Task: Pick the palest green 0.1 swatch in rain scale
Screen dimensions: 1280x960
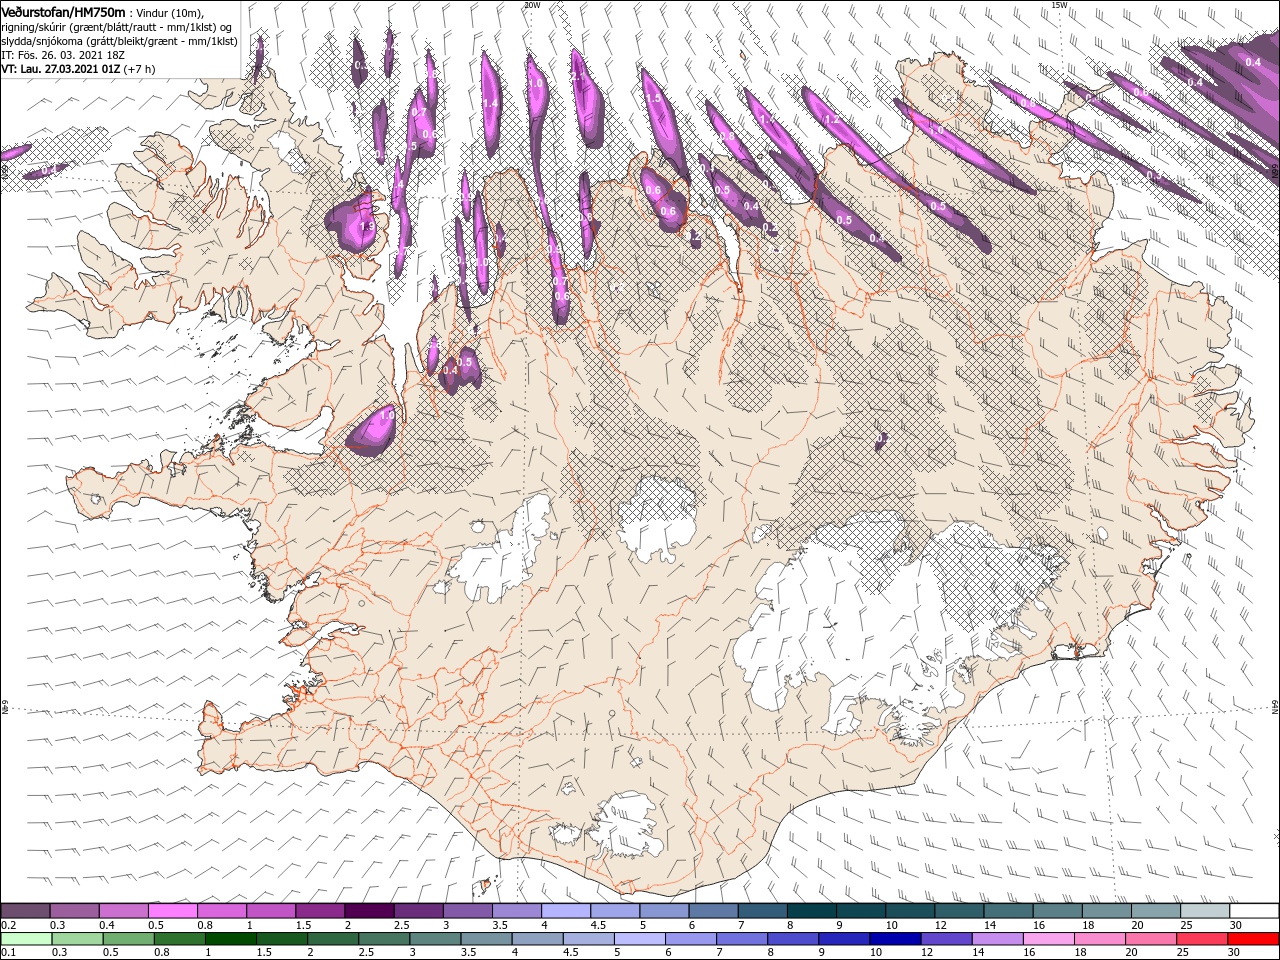Action: (26, 938)
